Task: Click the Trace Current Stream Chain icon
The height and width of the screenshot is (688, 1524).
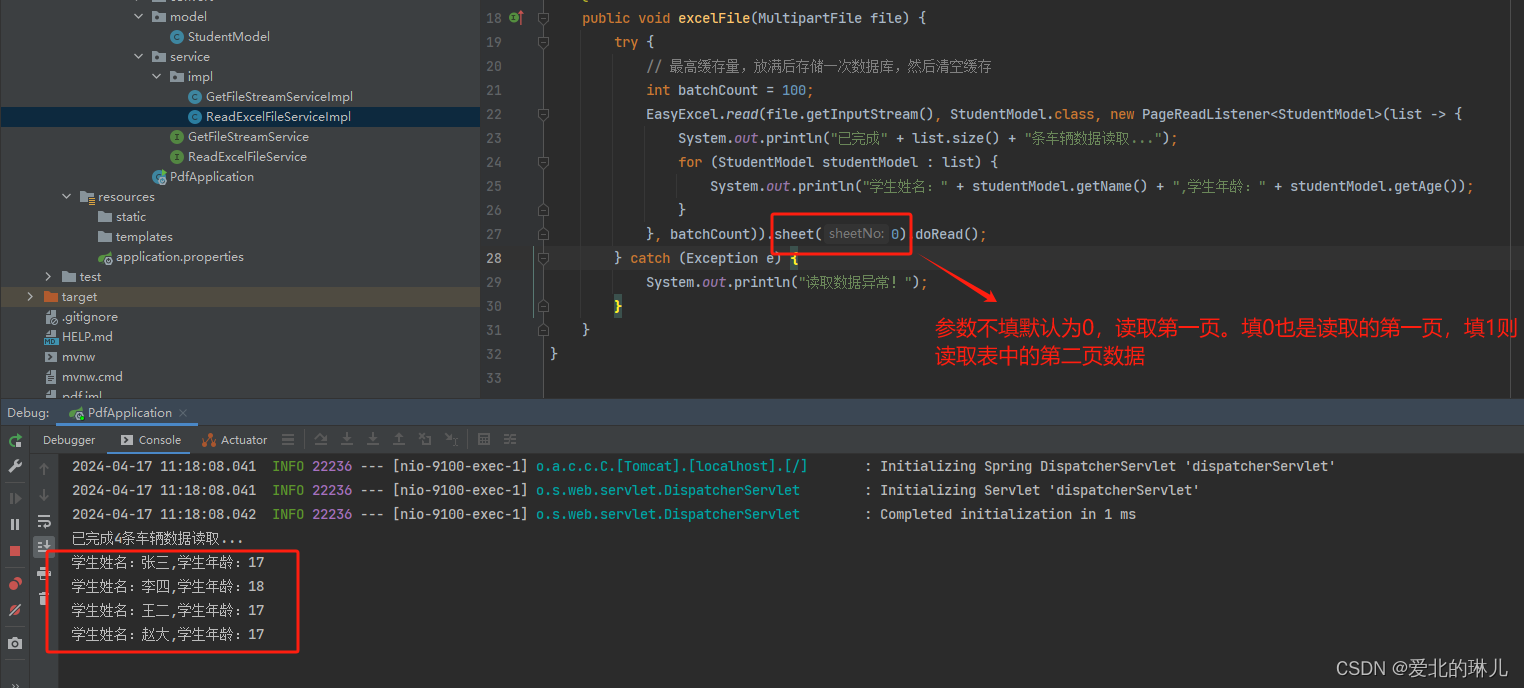Action: point(510,440)
